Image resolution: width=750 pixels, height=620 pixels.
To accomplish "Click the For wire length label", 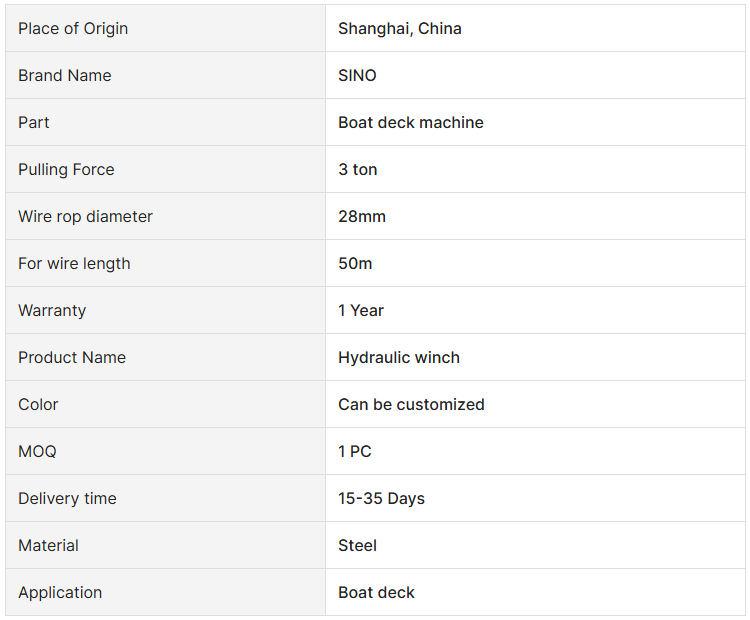I will [74, 263].
